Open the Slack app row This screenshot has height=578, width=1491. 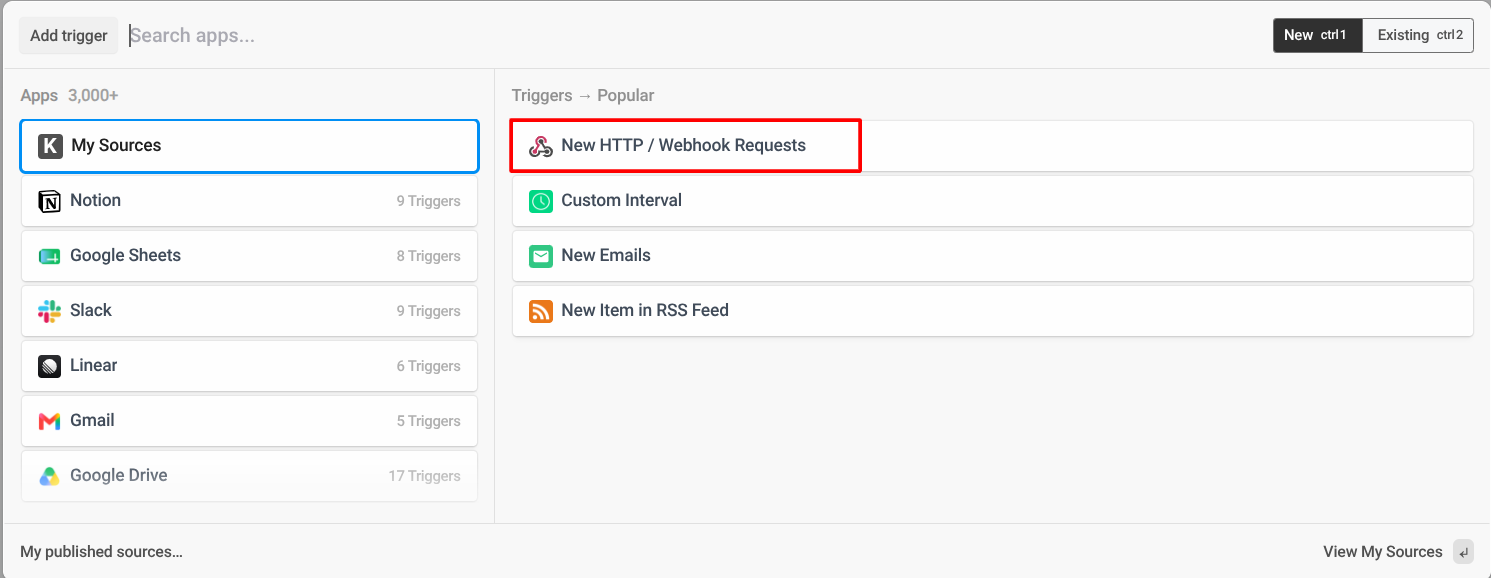click(249, 311)
